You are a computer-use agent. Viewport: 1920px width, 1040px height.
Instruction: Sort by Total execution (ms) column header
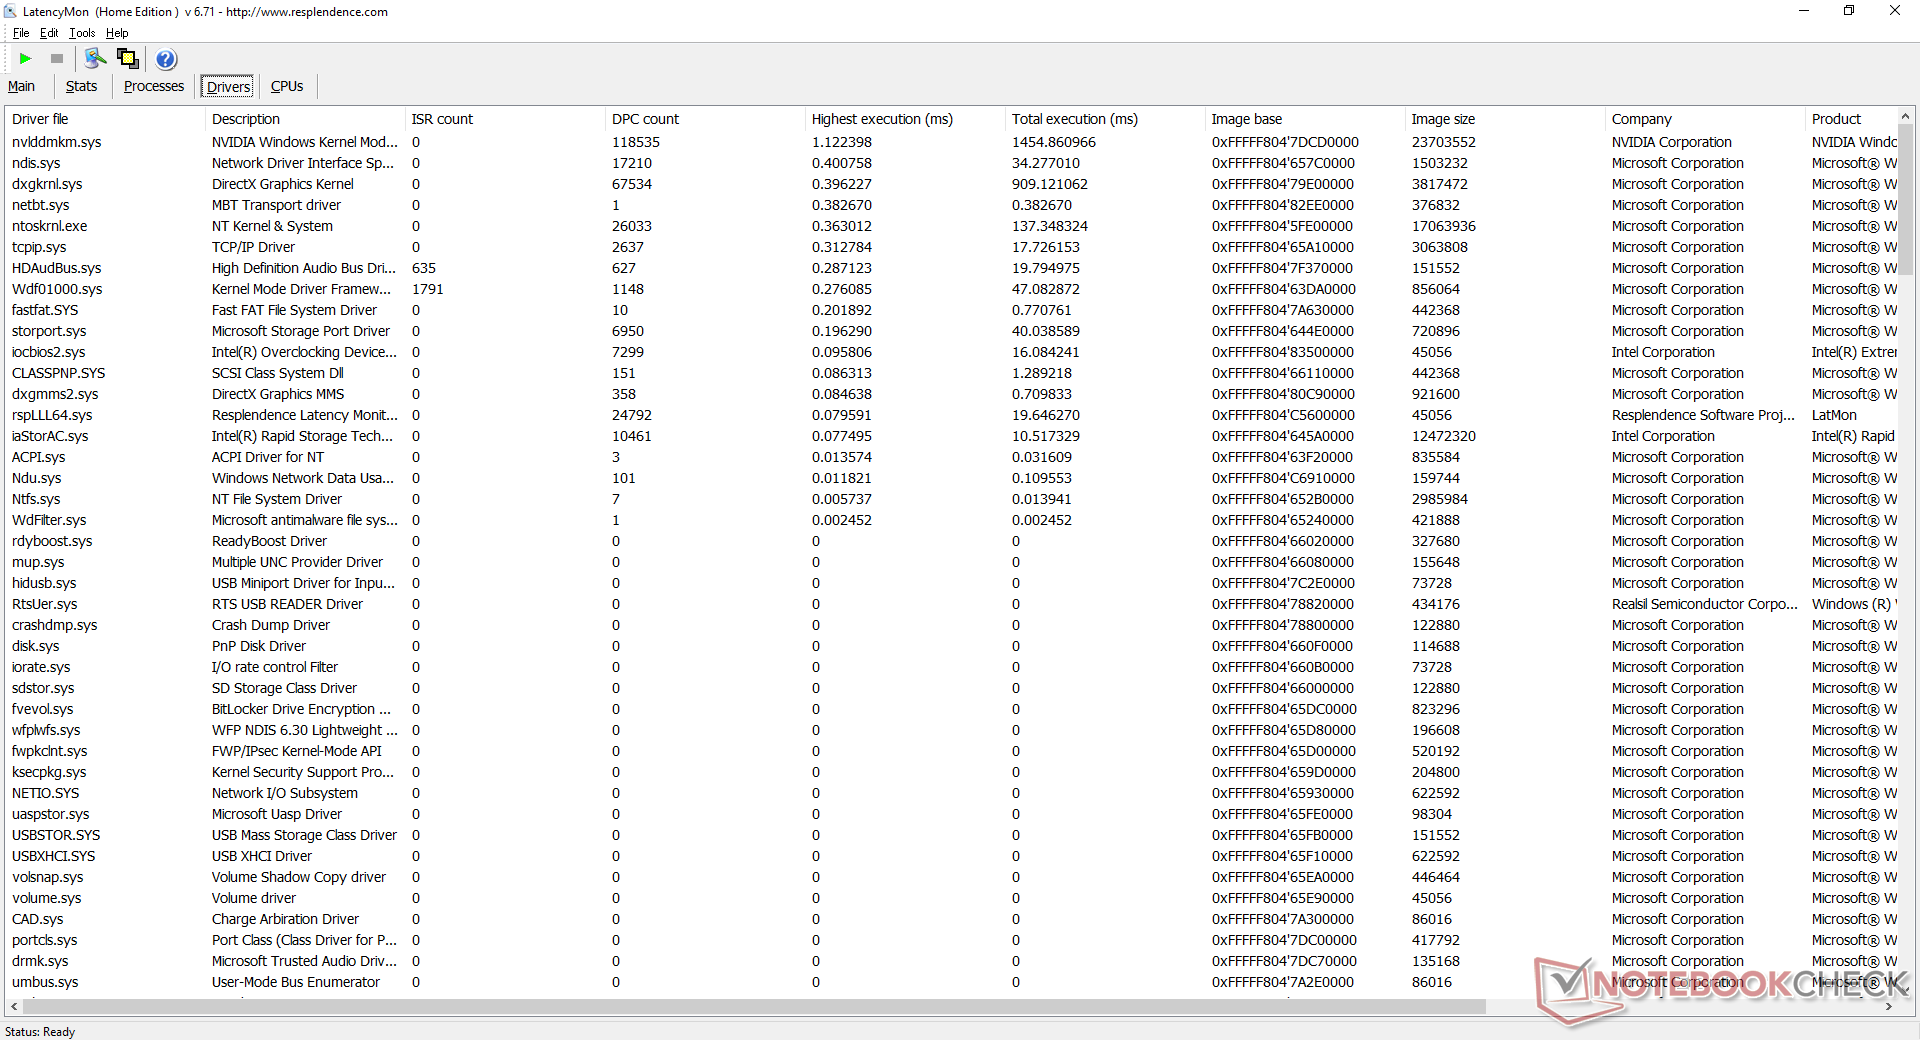click(x=1105, y=119)
